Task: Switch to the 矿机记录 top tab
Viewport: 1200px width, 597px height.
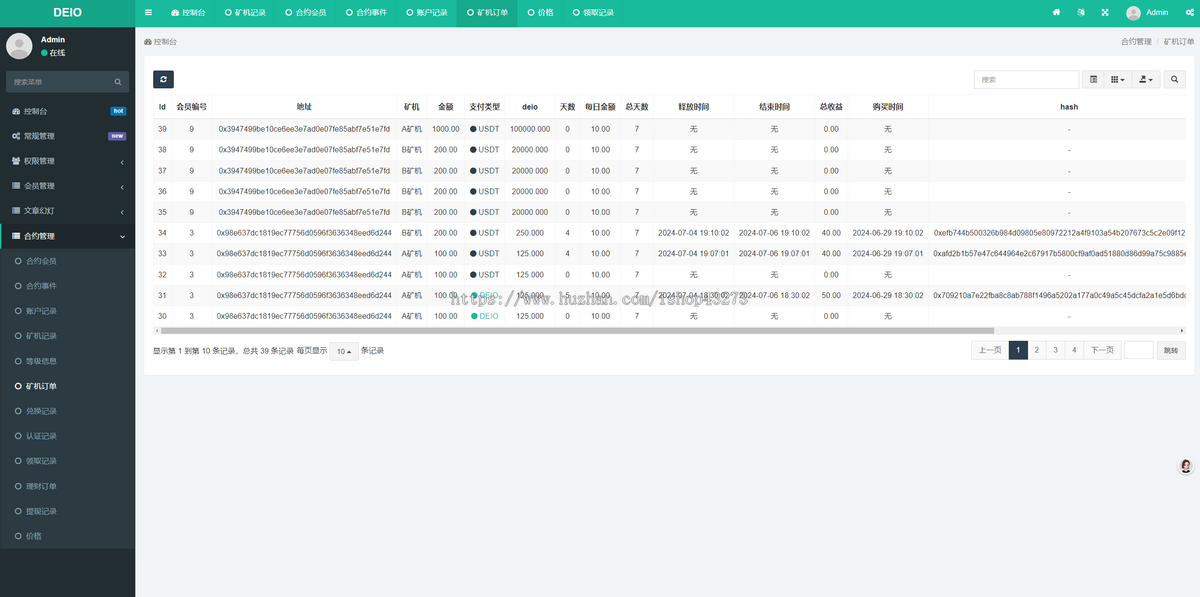Action: [x=244, y=13]
